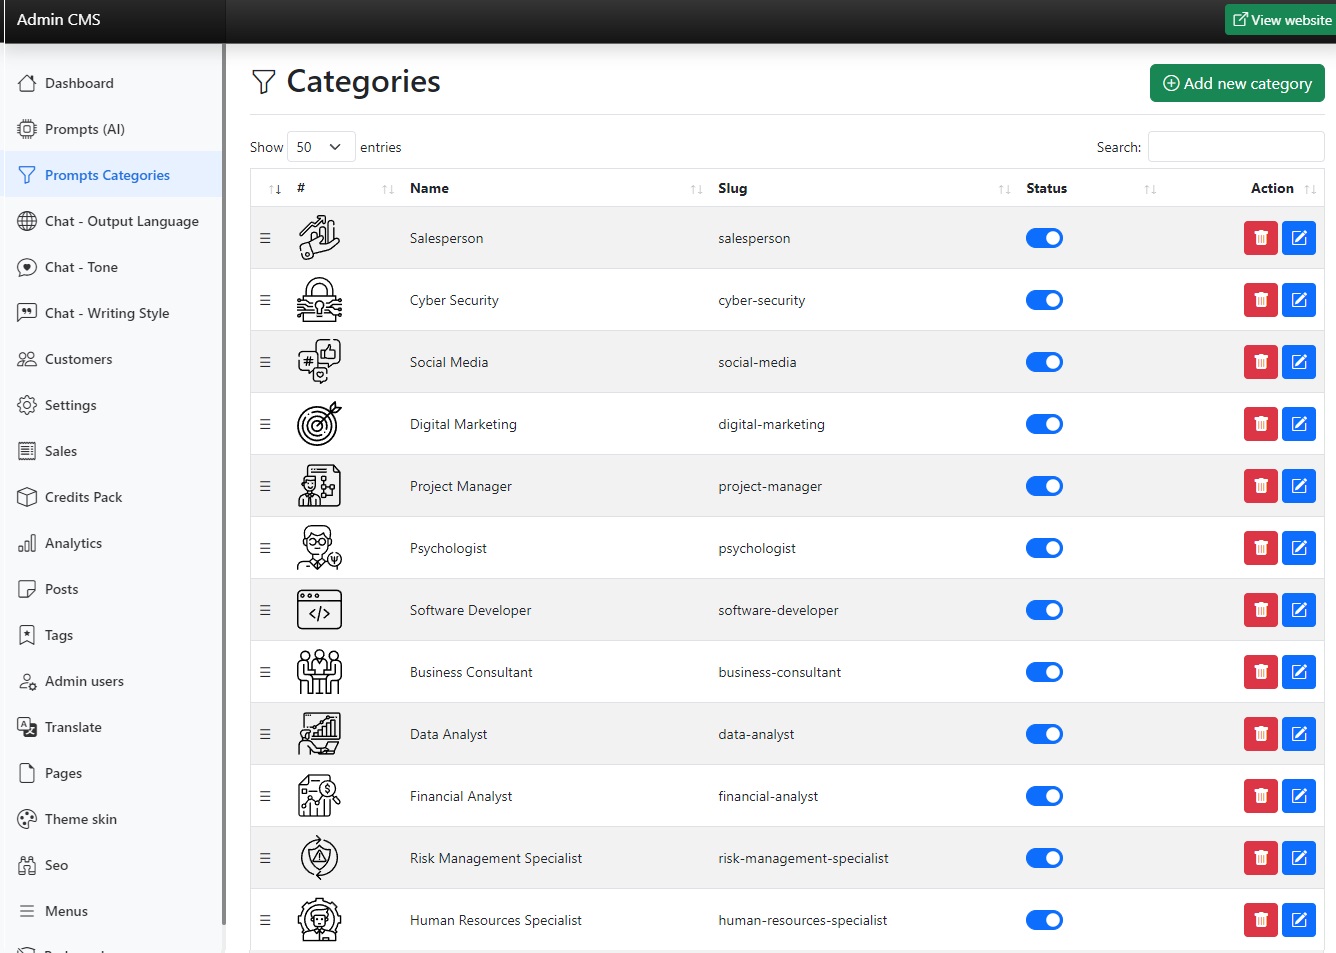Disable the Digital Marketing status toggle
Viewport: 1336px width, 953px height.
(1044, 424)
